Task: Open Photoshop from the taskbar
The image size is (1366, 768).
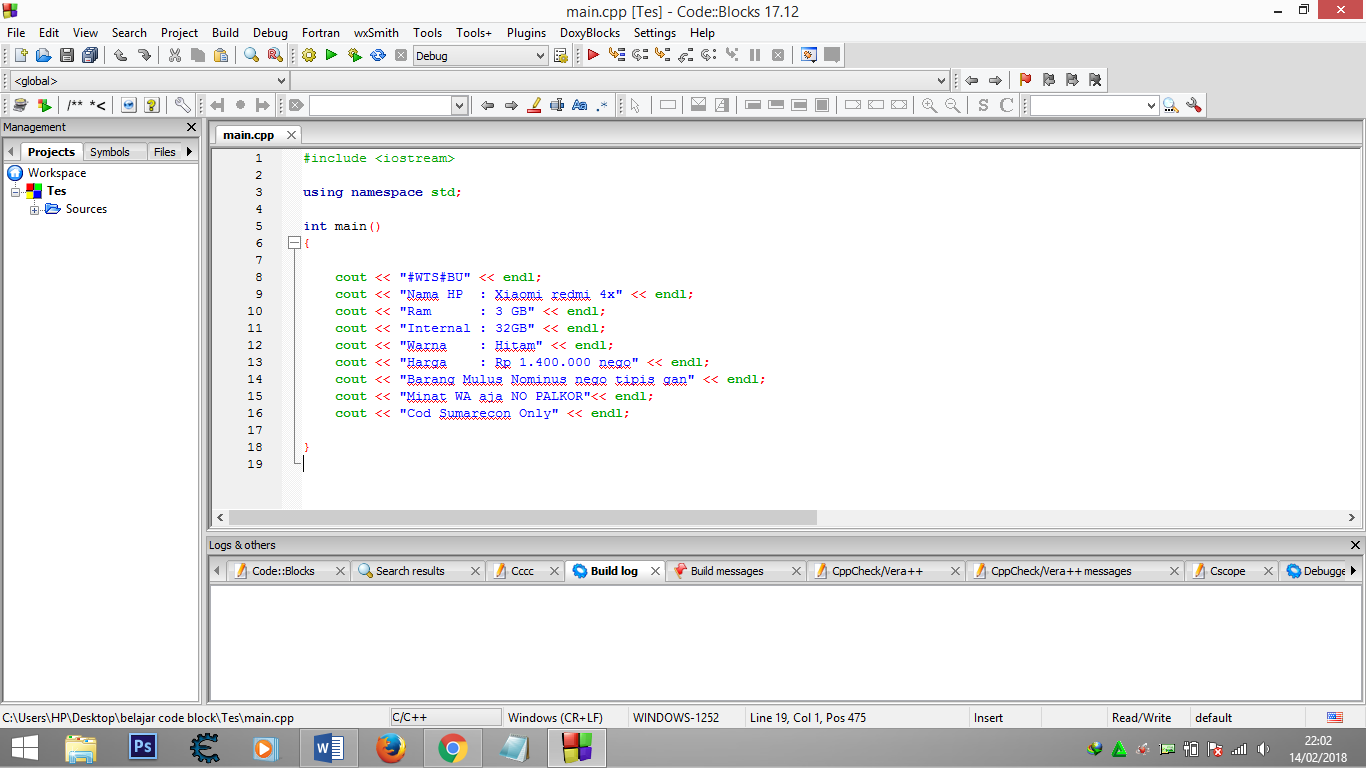Action: (x=143, y=748)
